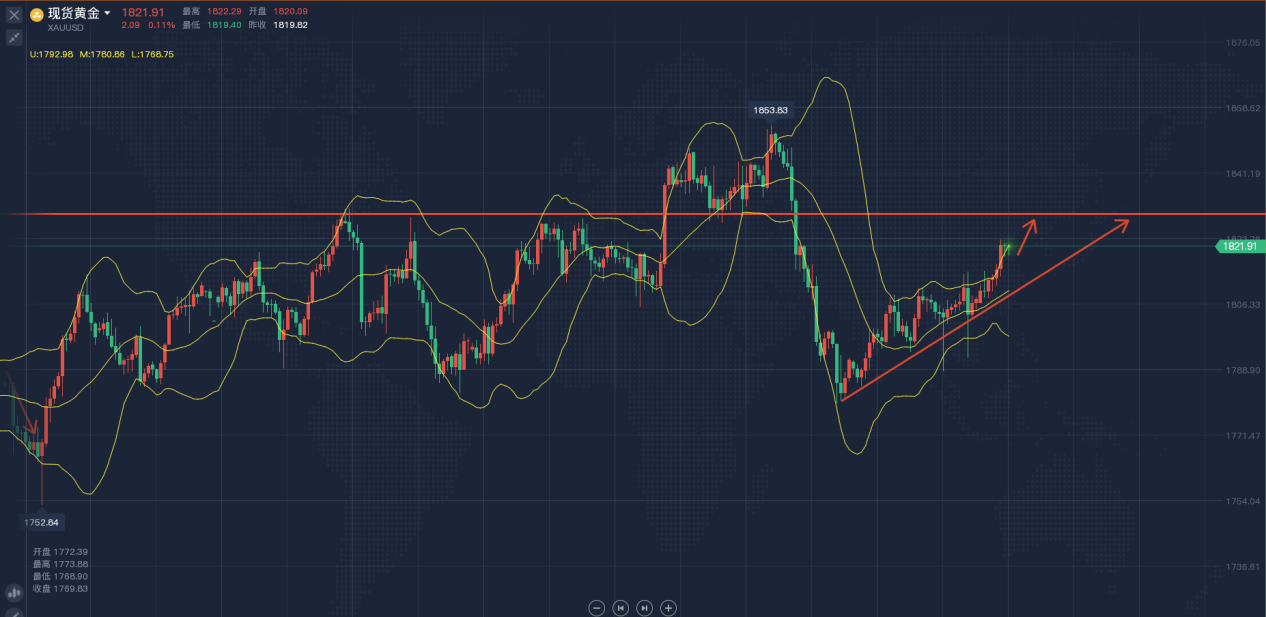Close the chart with the X icon

14,15
